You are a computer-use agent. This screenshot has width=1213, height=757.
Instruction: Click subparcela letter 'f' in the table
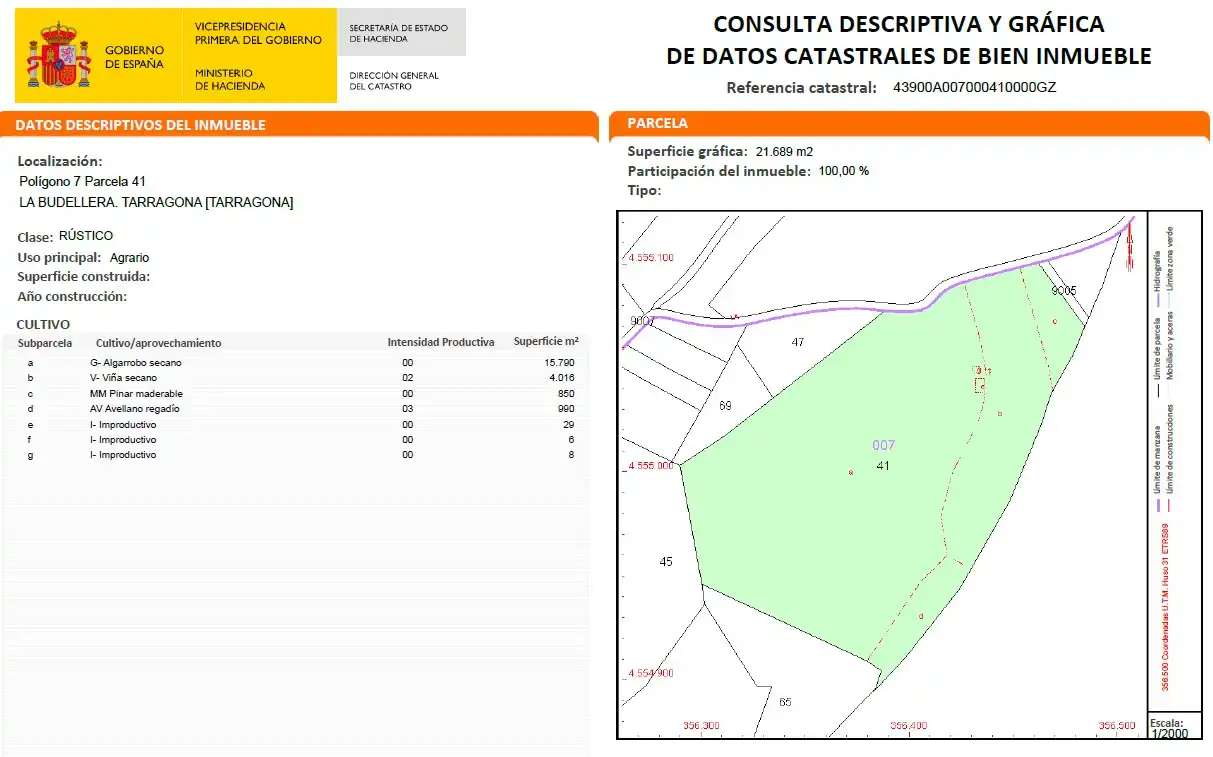(x=30, y=440)
